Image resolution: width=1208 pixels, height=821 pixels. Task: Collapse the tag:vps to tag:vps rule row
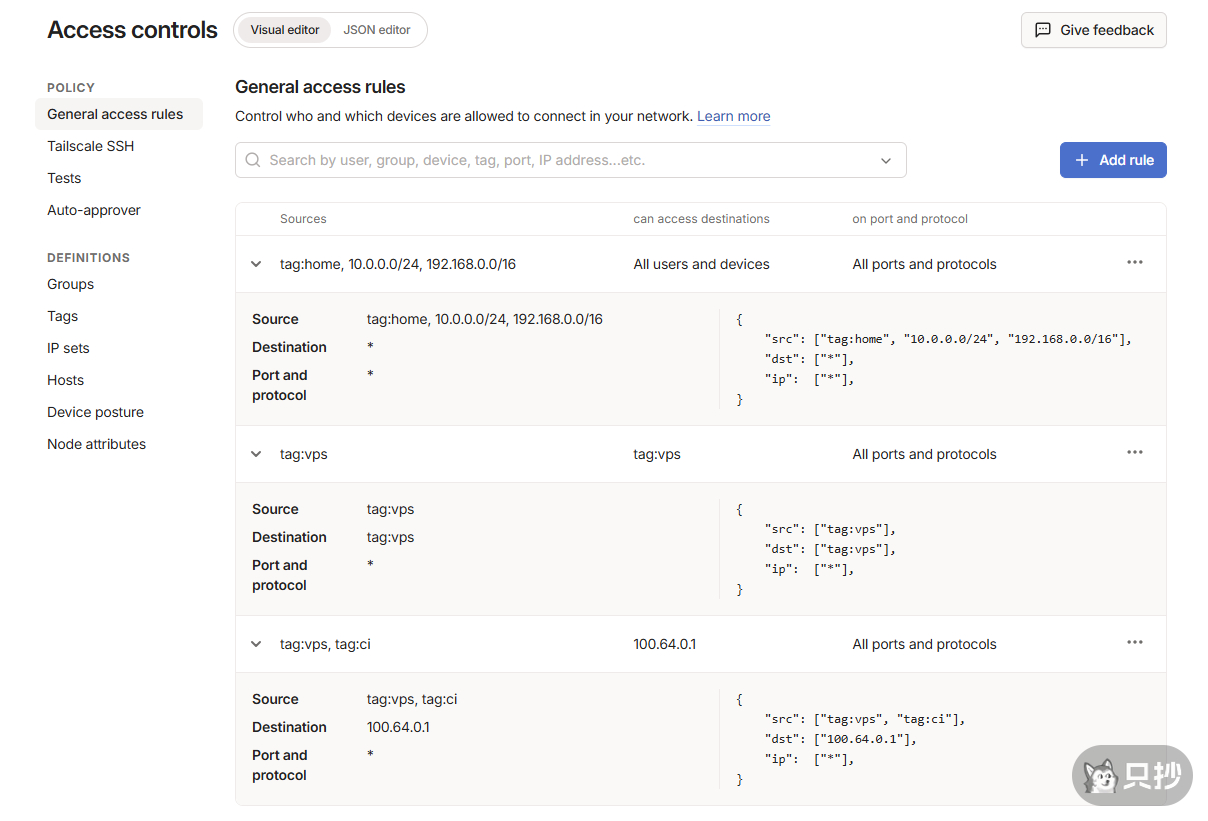coord(256,454)
